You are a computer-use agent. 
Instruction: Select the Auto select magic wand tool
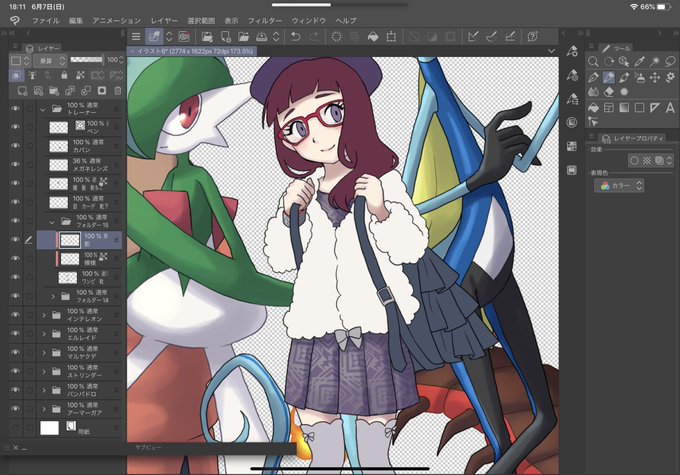655,62
